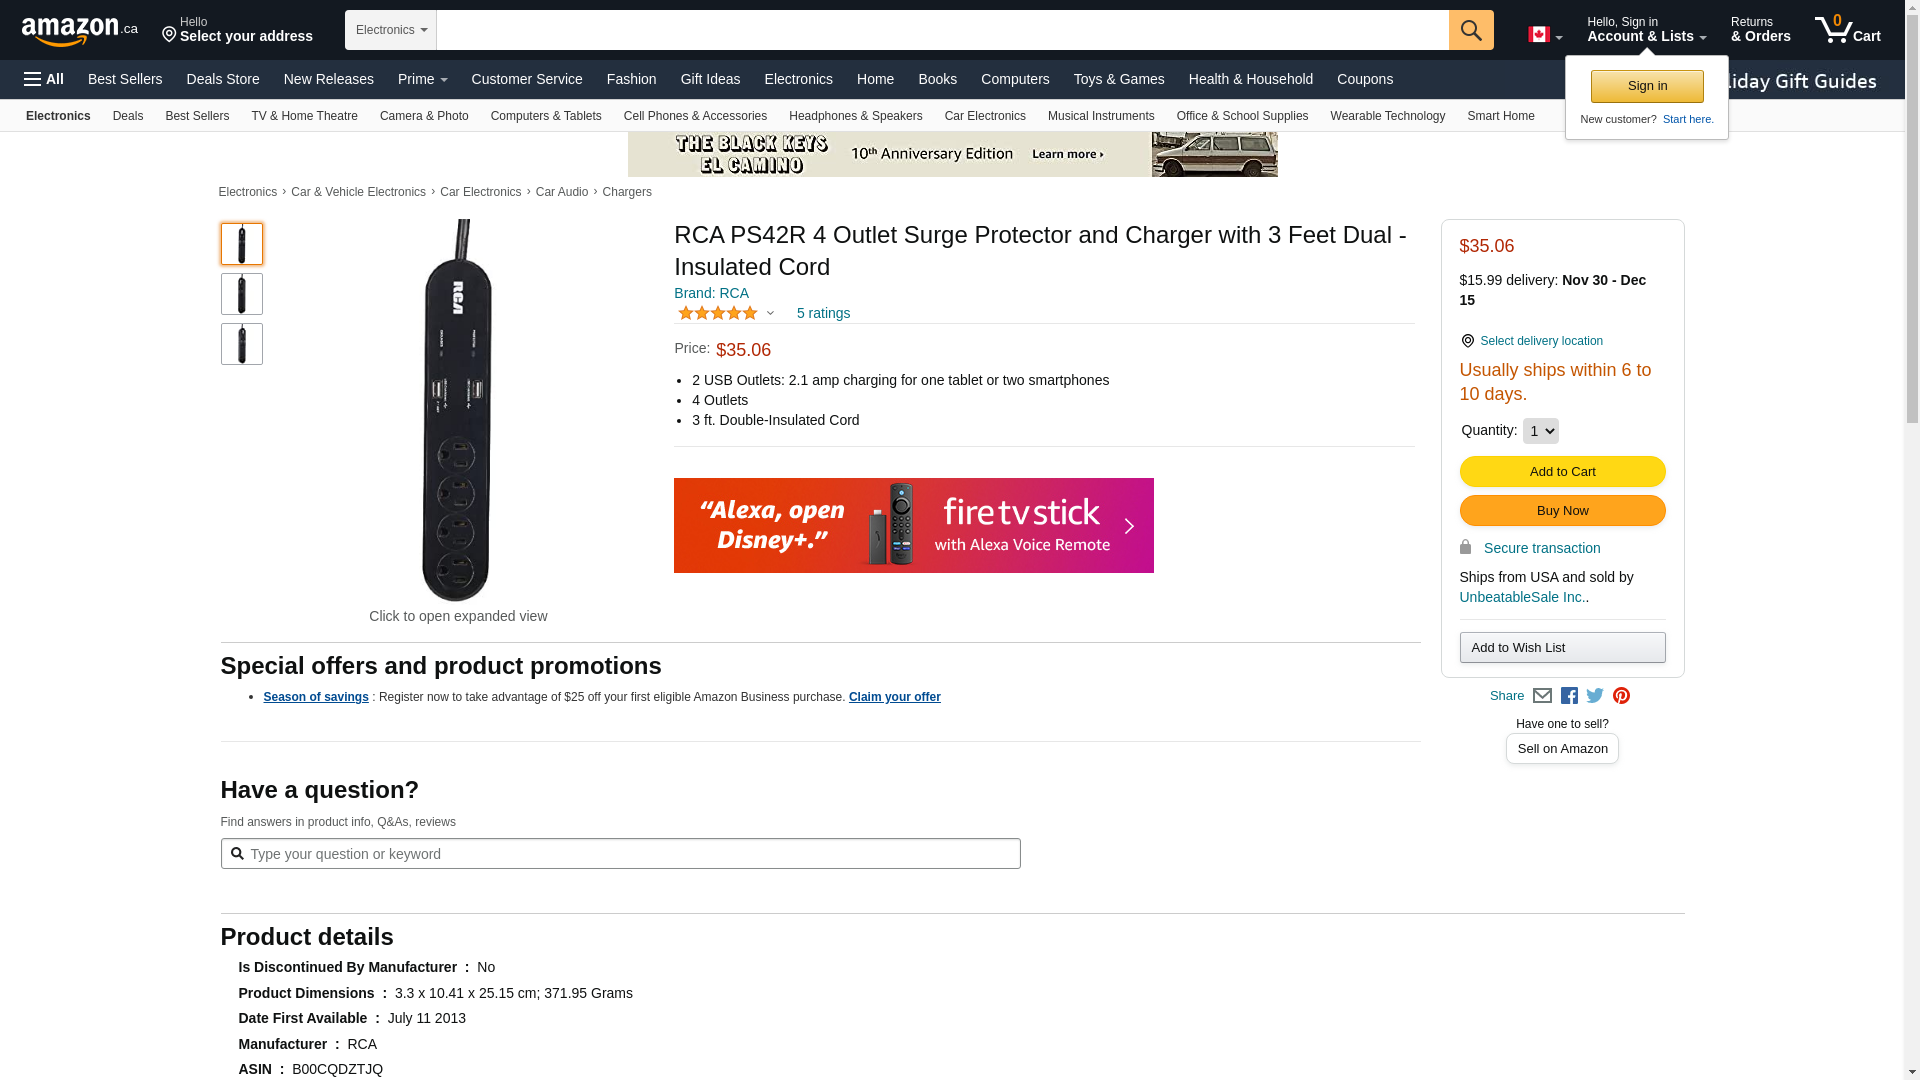1920x1080 pixels.
Task: Click the Buy Now button
Action: (1562, 511)
